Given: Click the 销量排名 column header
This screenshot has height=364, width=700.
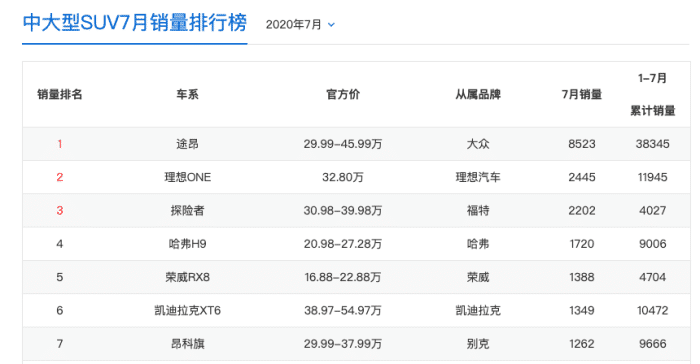Looking at the screenshot, I should (x=60, y=94).
